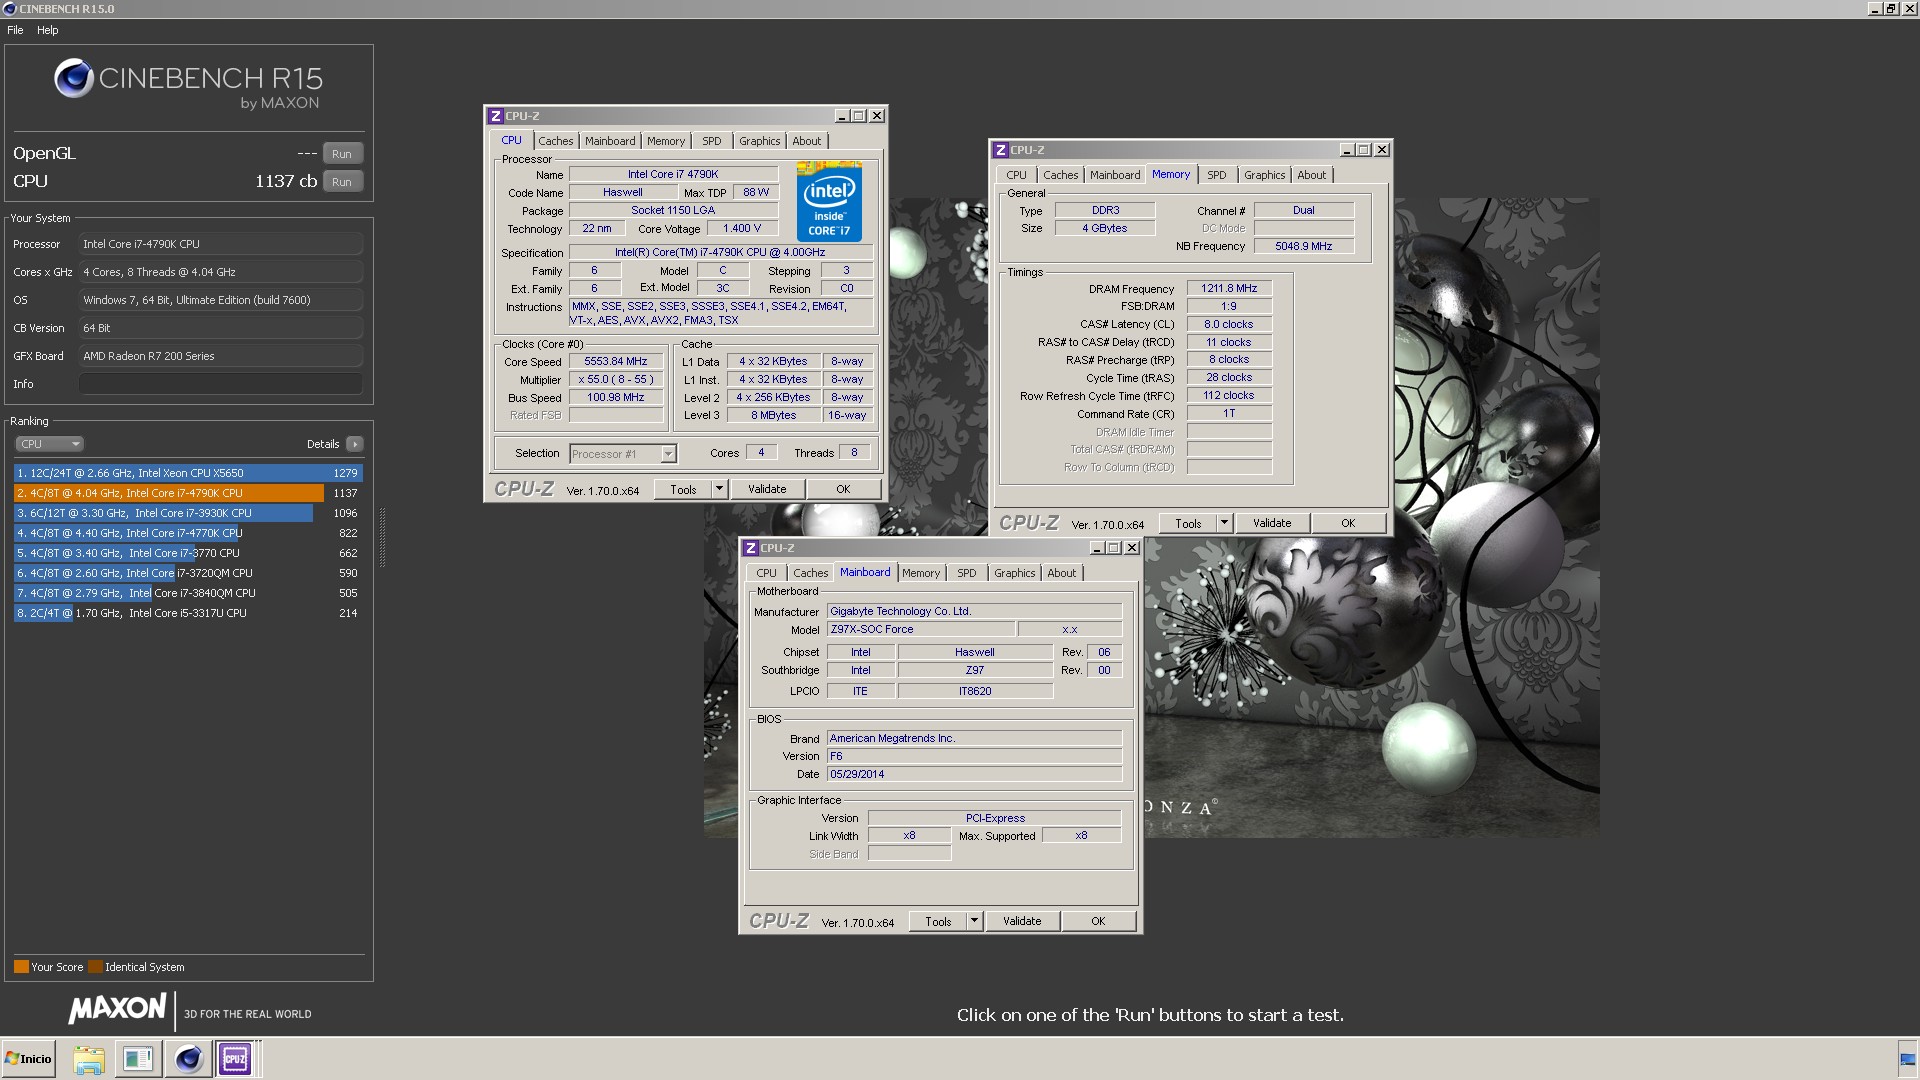
Task: Open the third taskbar app with window icon
Action: (x=138, y=1059)
